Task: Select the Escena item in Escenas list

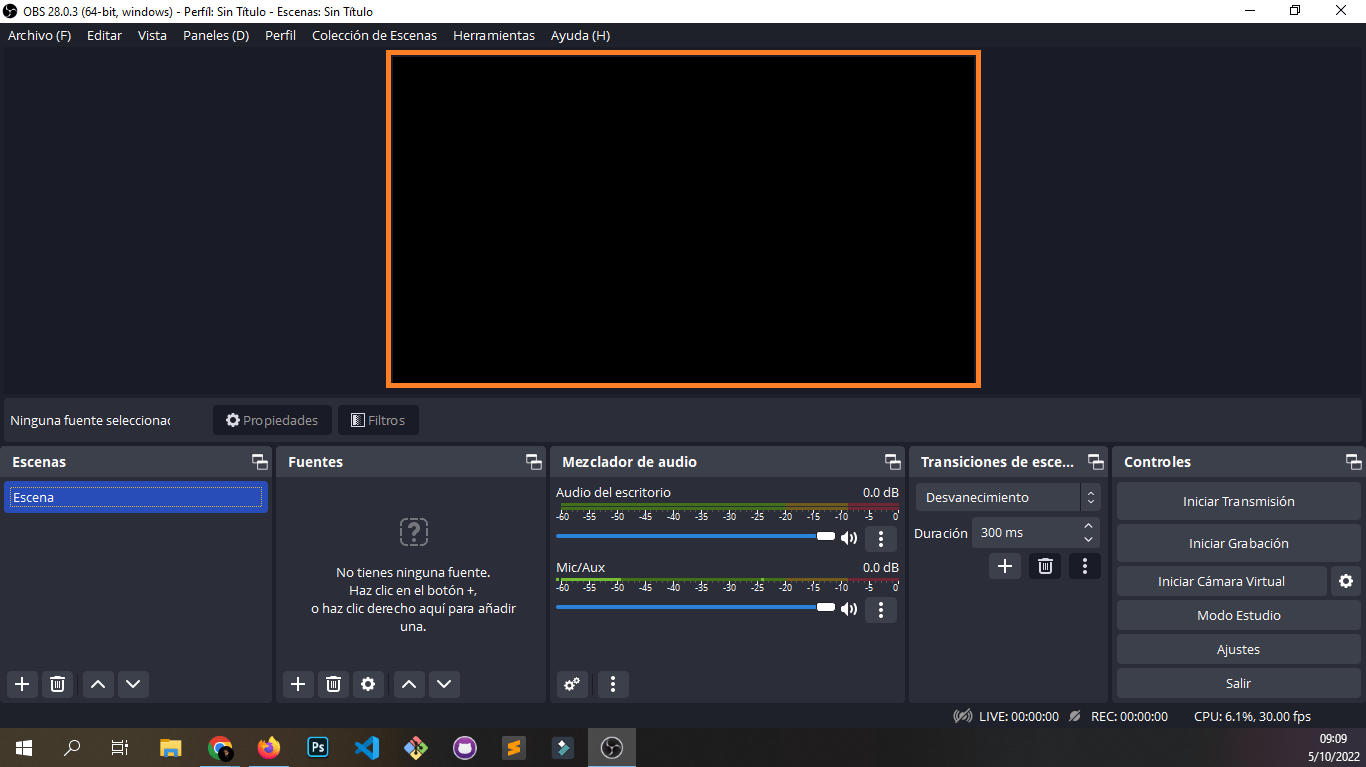Action: click(136, 497)
